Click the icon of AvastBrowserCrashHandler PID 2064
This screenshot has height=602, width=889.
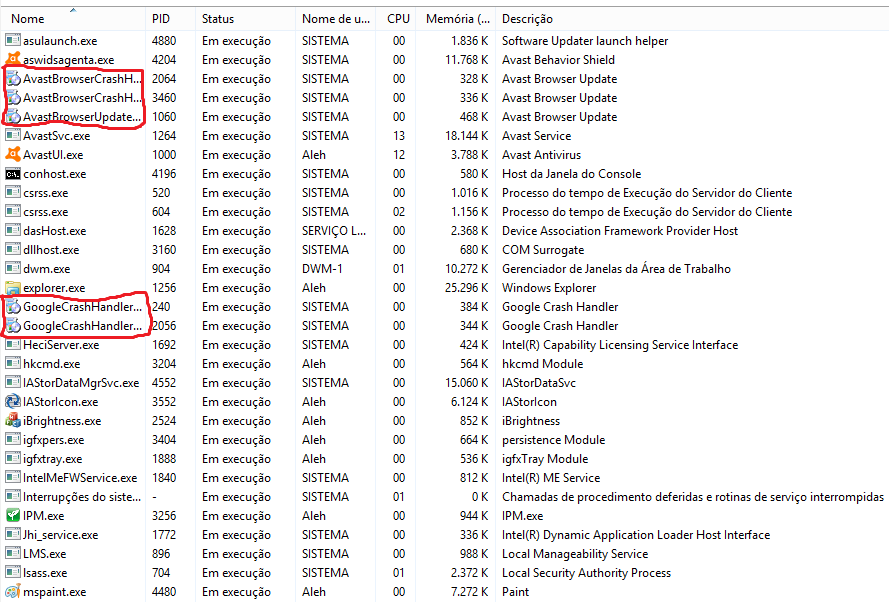pyautogui.click(x=12, y=78)
